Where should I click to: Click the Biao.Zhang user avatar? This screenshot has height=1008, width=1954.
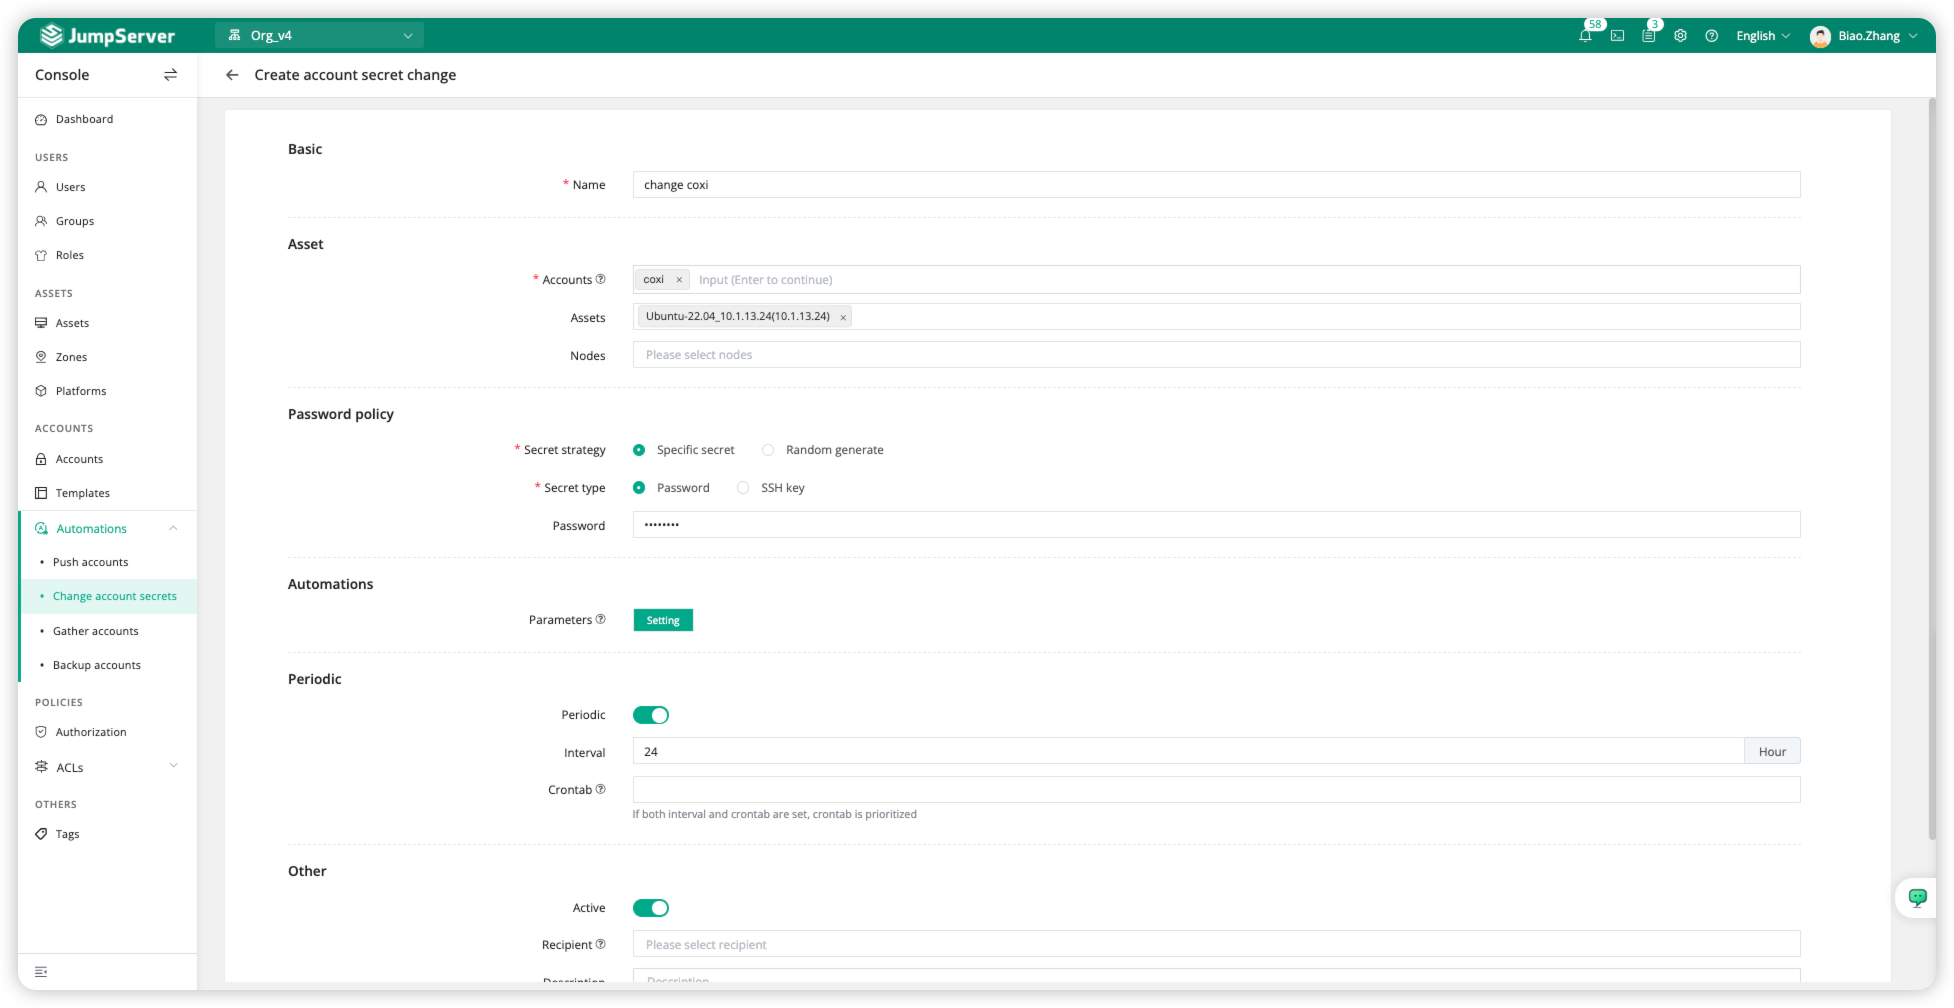click(x=1820, y=36)
